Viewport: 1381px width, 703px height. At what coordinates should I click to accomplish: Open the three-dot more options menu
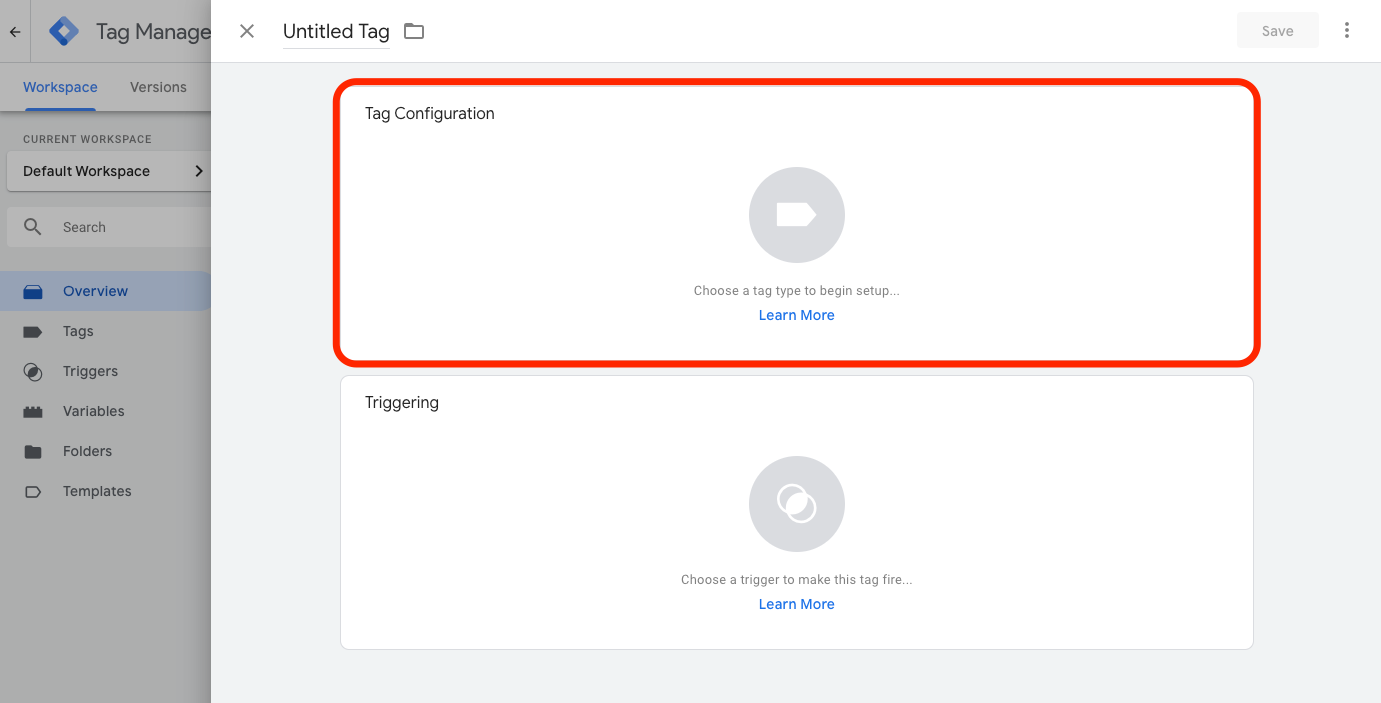1347,31
